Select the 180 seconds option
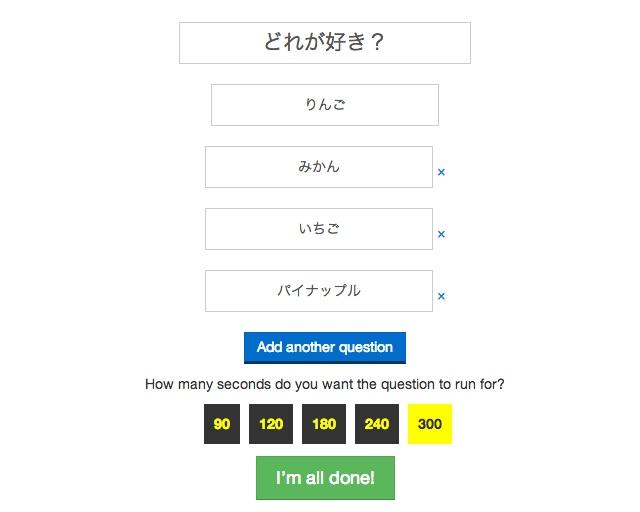The image size is (640, 512). 324,424
